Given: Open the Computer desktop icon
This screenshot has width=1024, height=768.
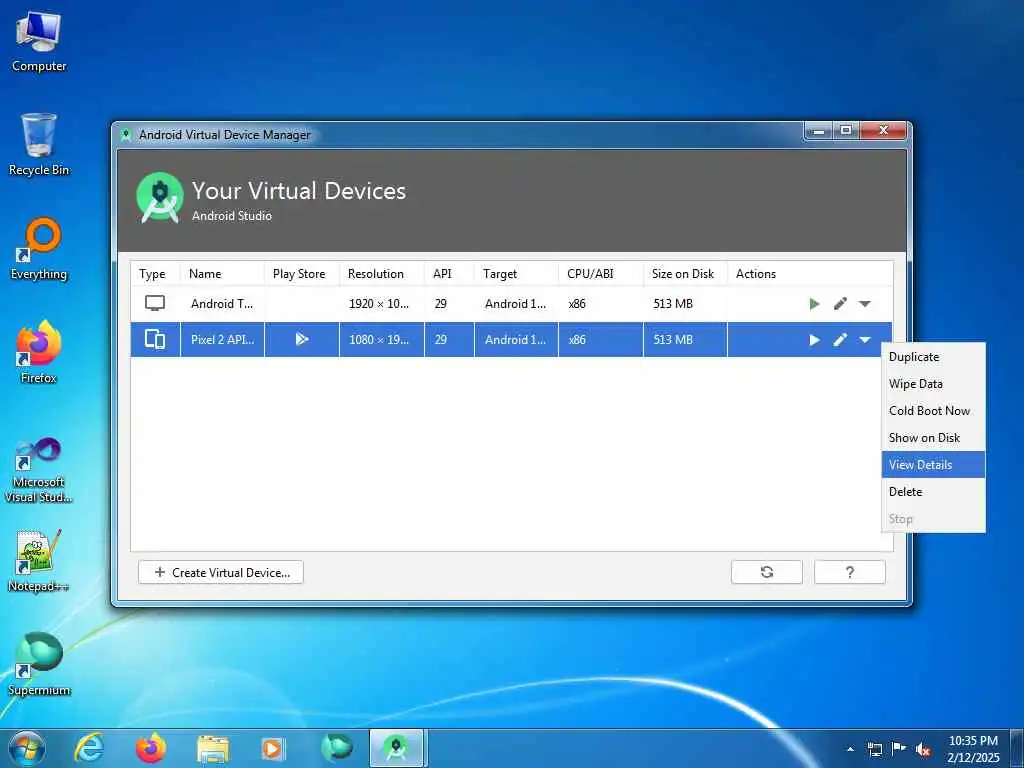Looking at the screenshot, I should tap(39, 42).
